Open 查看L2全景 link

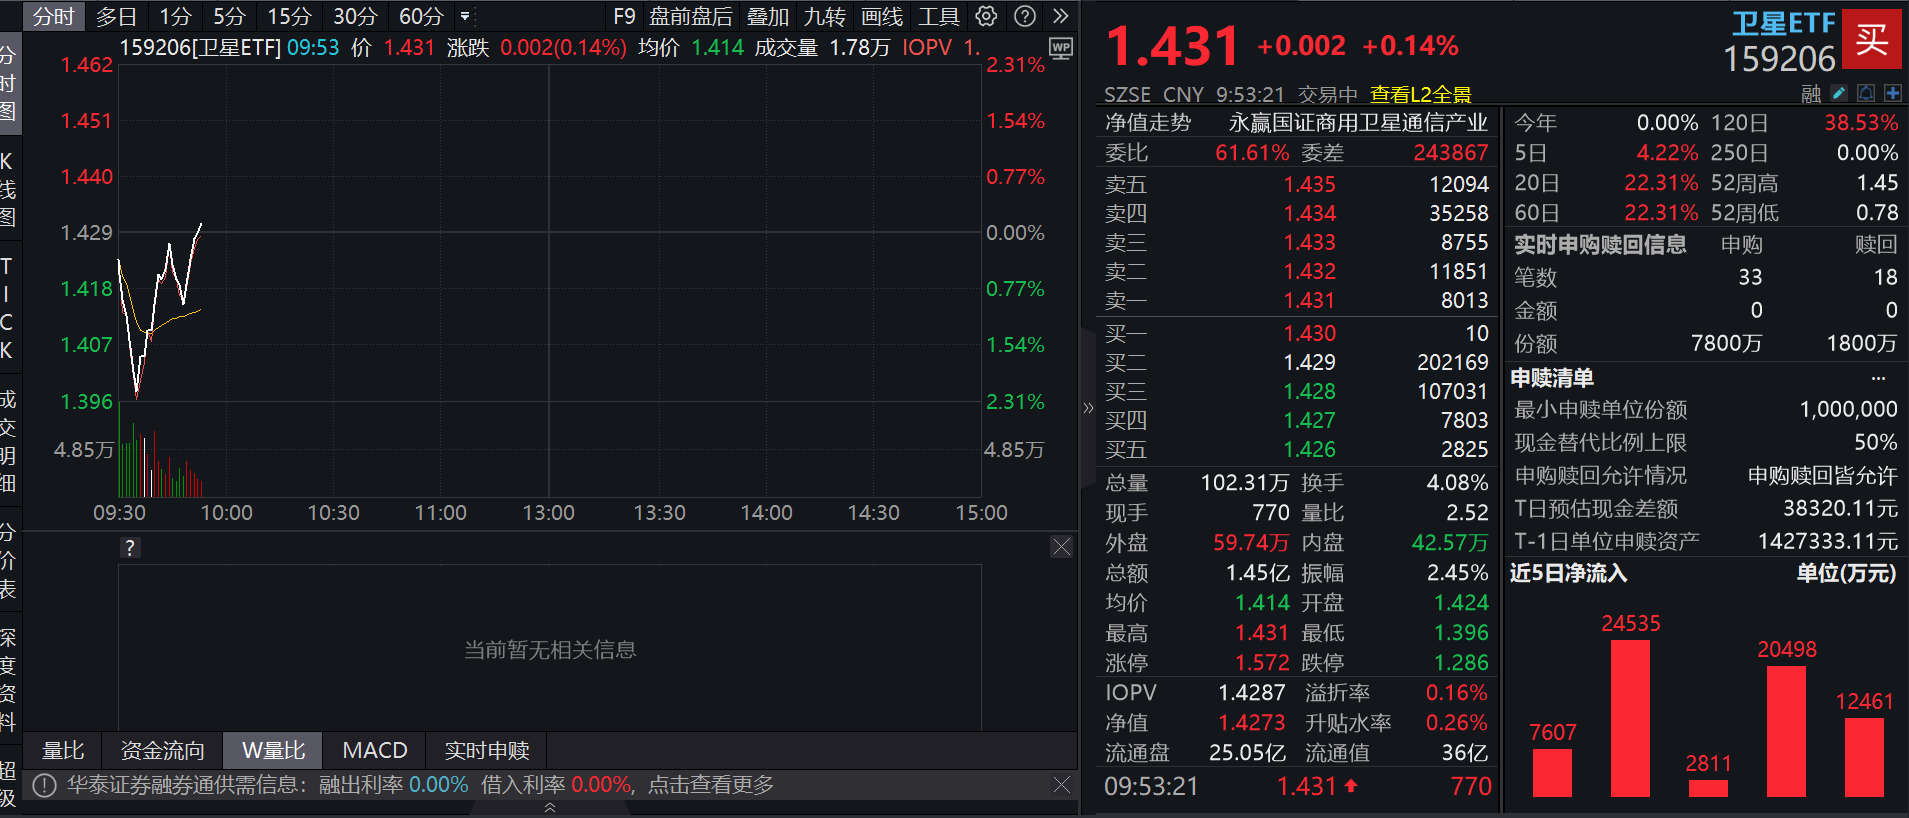[1420, 94]
